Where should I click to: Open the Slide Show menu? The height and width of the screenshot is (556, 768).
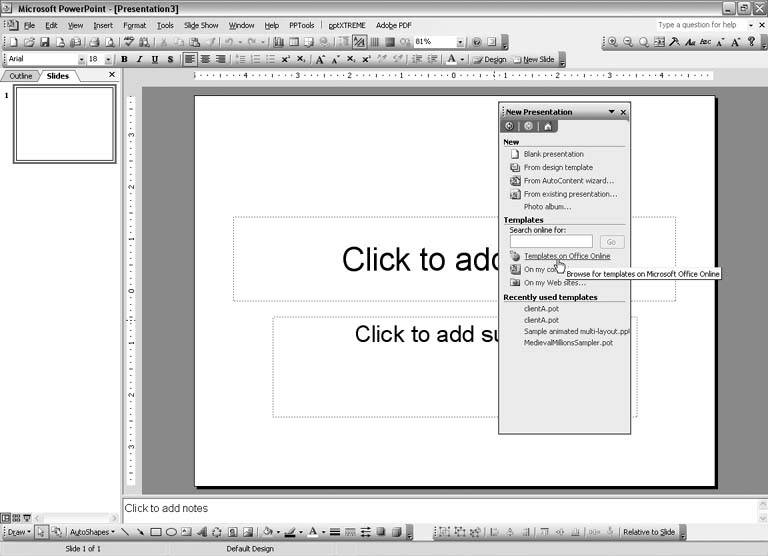pyautogui.click(x=201, y=25)
